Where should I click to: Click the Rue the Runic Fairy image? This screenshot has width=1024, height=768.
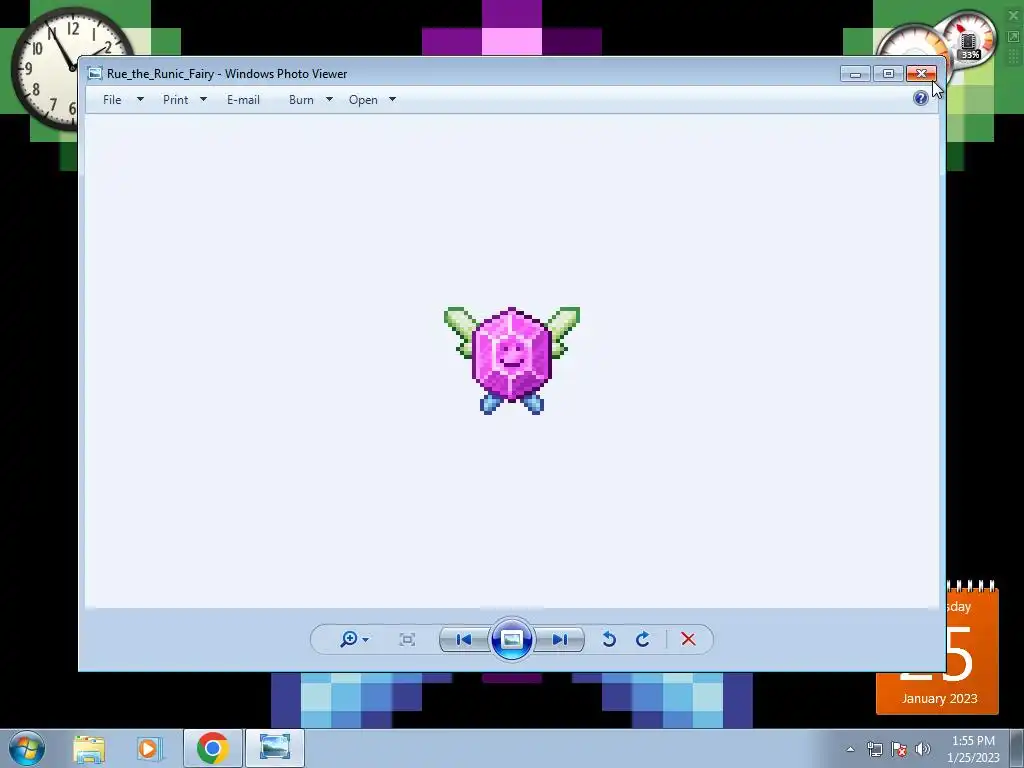pyautogui.click(x=512, y=360)
